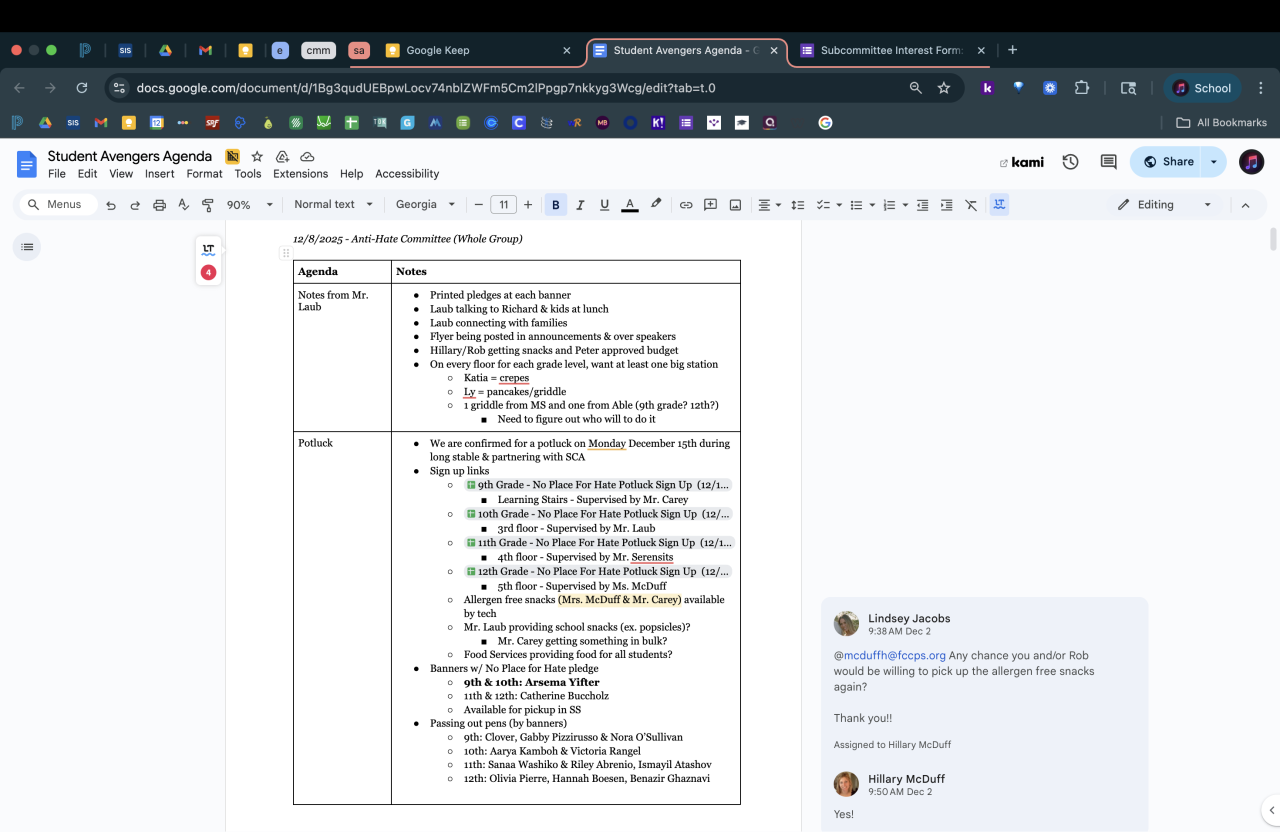Screen dimensions: 1280x832
Task: Click the Menus search box
Action: pos(60,205)
